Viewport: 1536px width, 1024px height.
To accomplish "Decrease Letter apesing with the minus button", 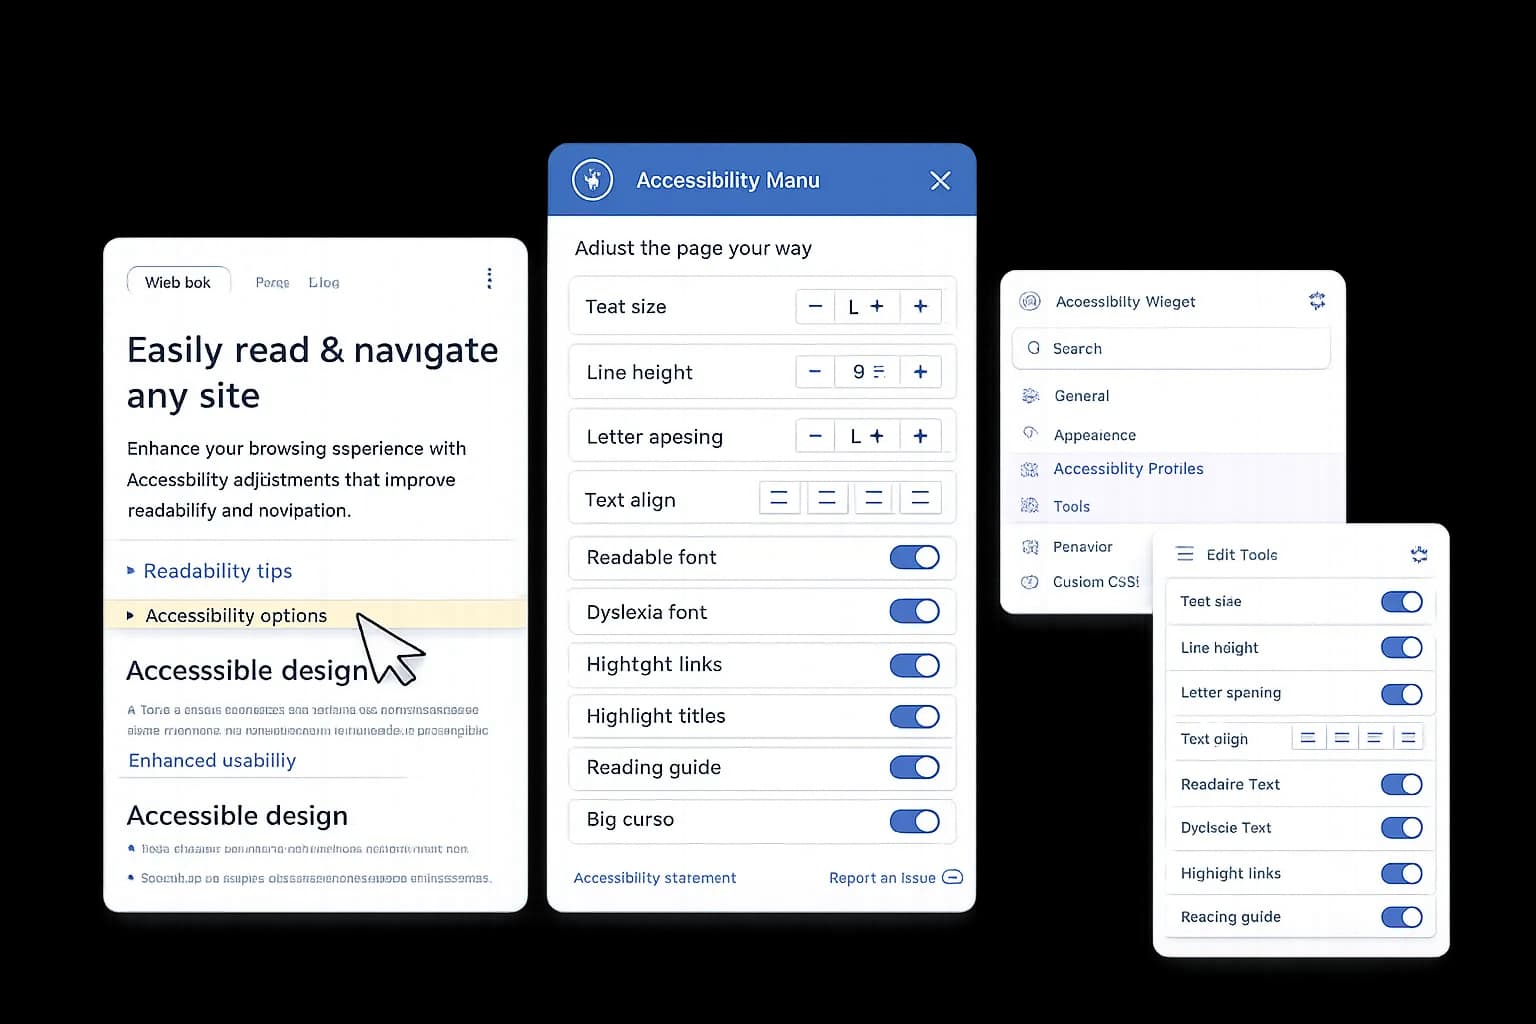I will [815, 436].
